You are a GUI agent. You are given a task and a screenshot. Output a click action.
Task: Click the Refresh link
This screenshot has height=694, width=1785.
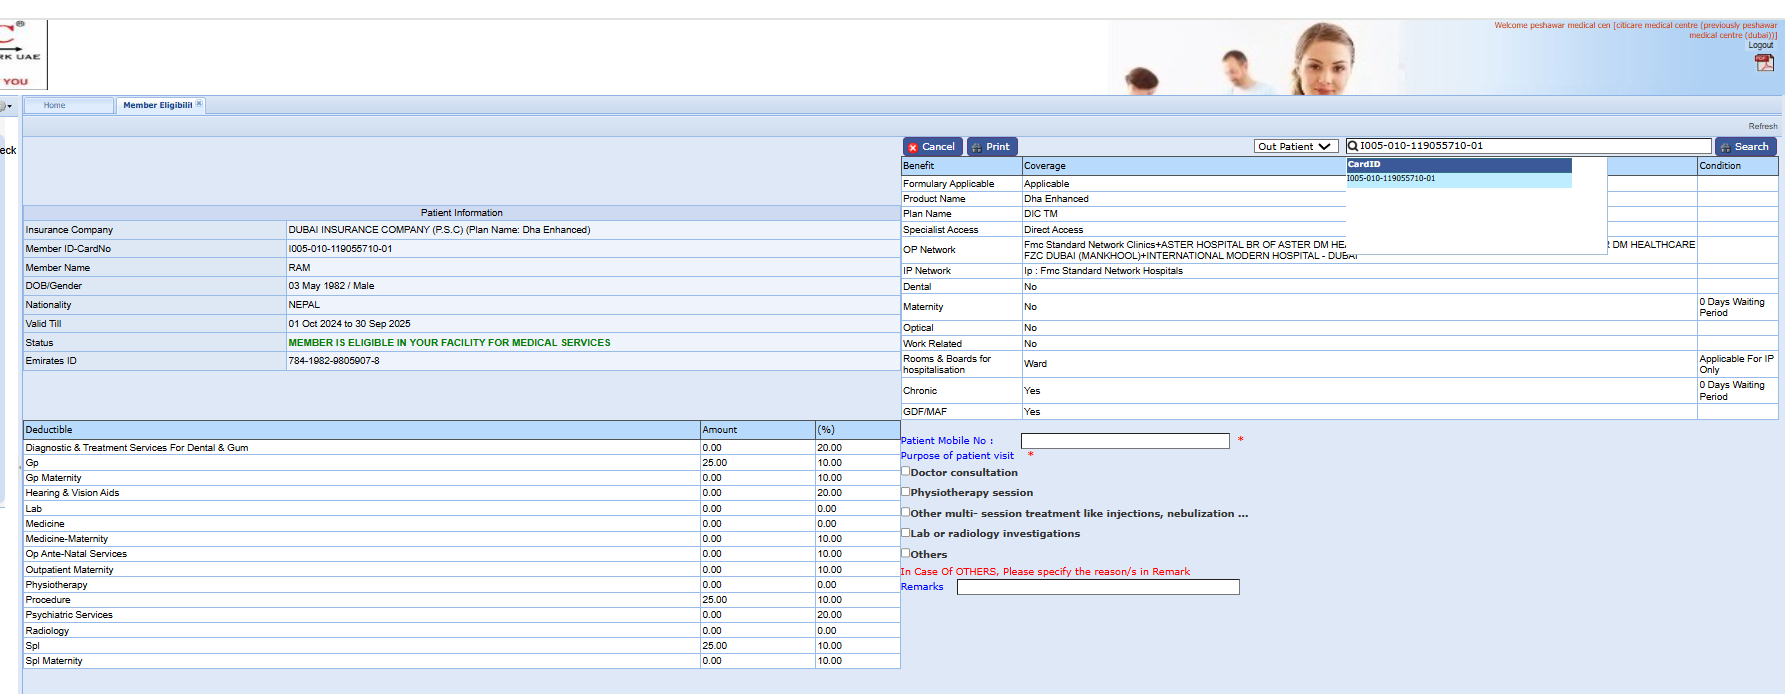[x=1762, y=126]
